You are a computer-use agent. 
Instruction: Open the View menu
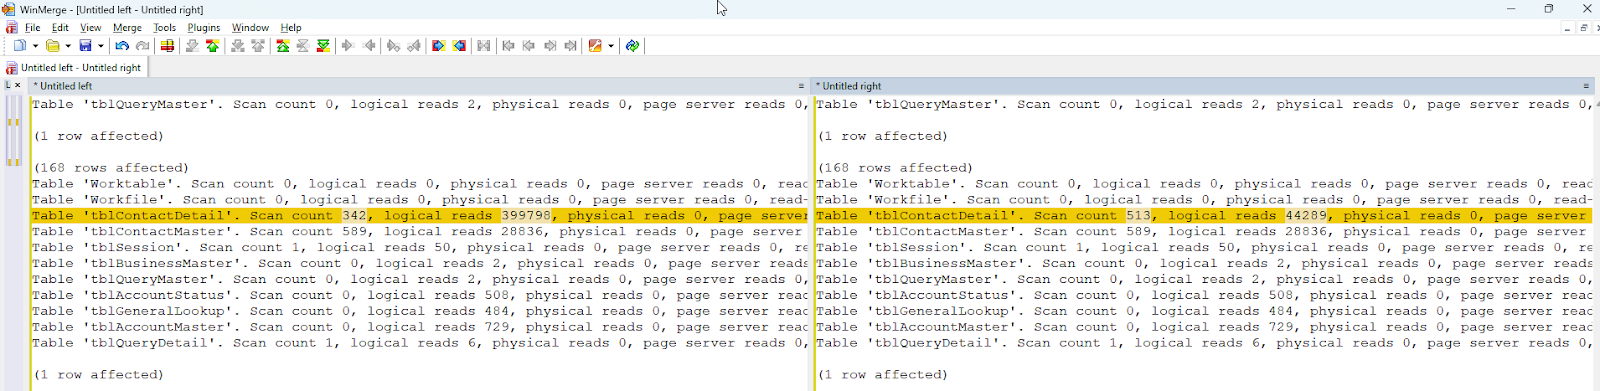point(90,28)
